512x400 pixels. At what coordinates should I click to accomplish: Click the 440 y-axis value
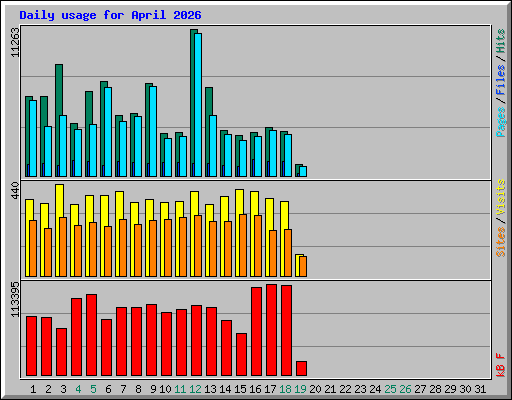pyautogui.click(x=15, y=190)
